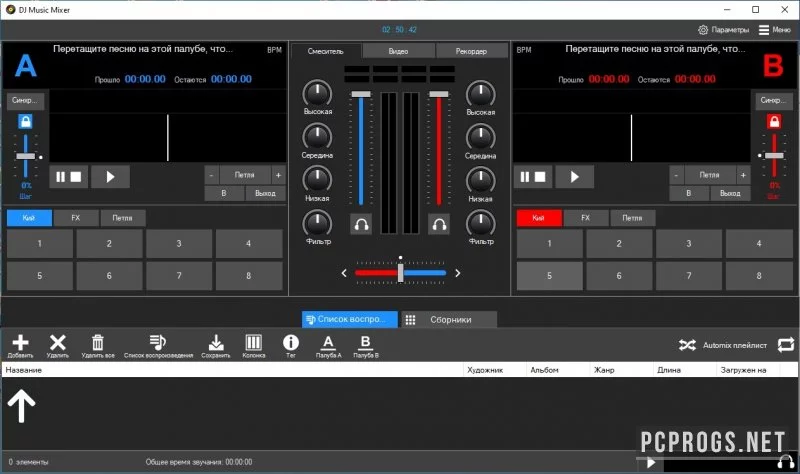Click deck A Синхр sync button
Viewport: 800px width, 474px height.
pyautogui.click(x=25, y=100)
